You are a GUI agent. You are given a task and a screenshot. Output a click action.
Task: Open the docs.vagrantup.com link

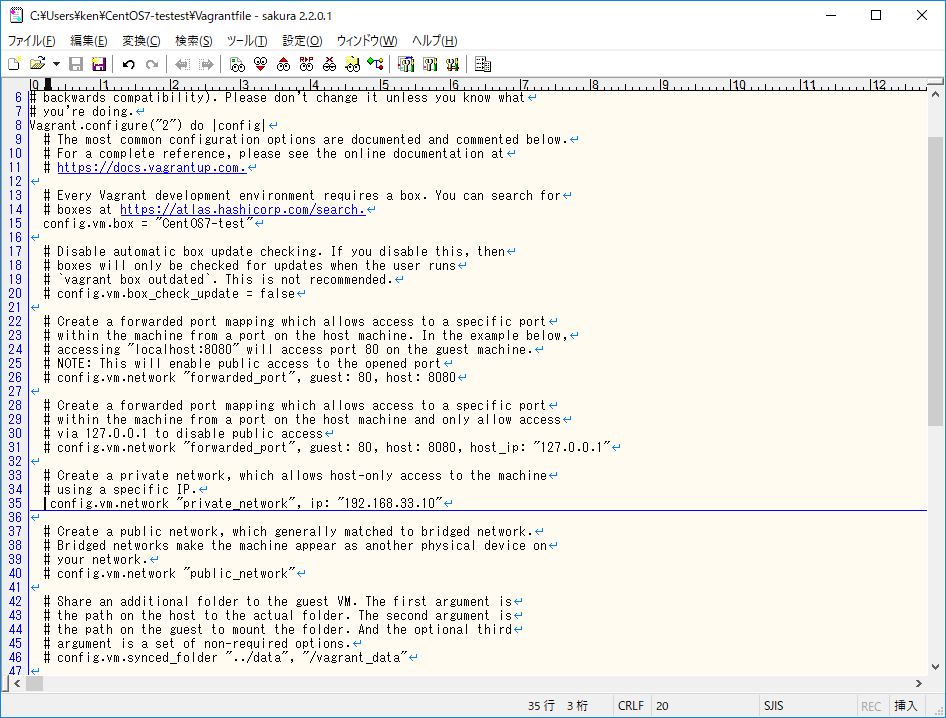(151, 168)
